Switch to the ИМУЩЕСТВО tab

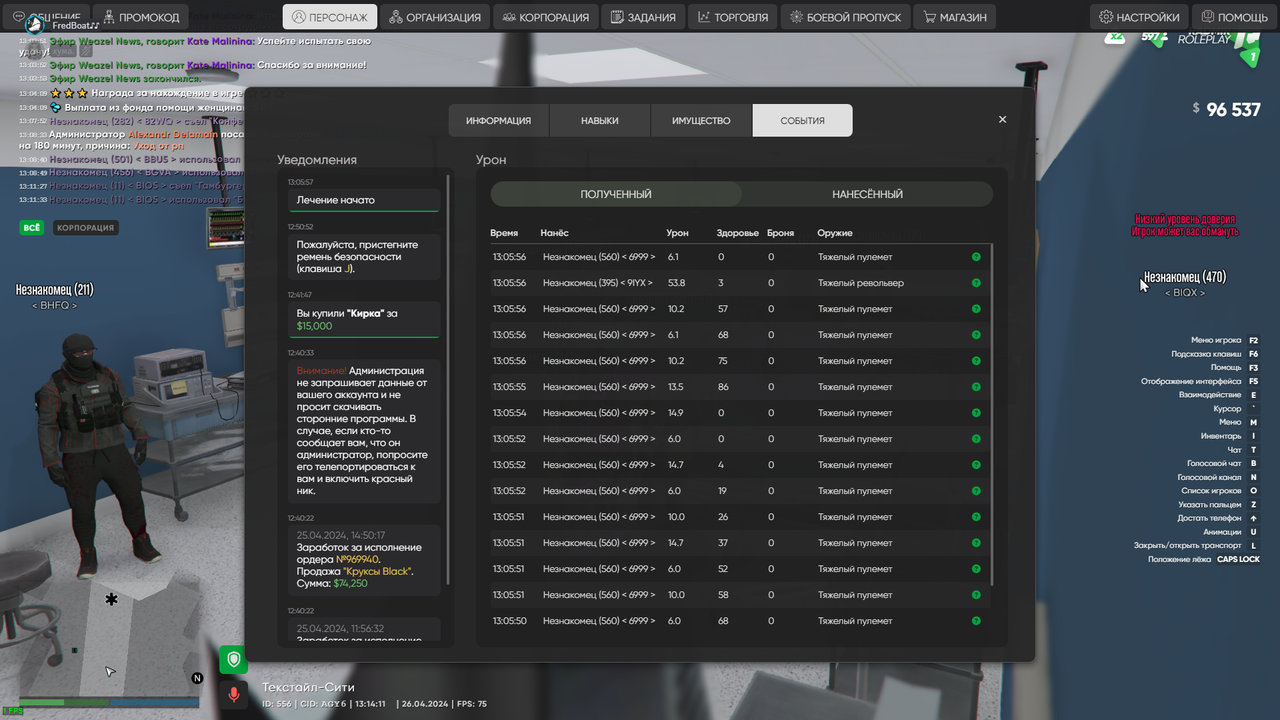pos(701,120)
